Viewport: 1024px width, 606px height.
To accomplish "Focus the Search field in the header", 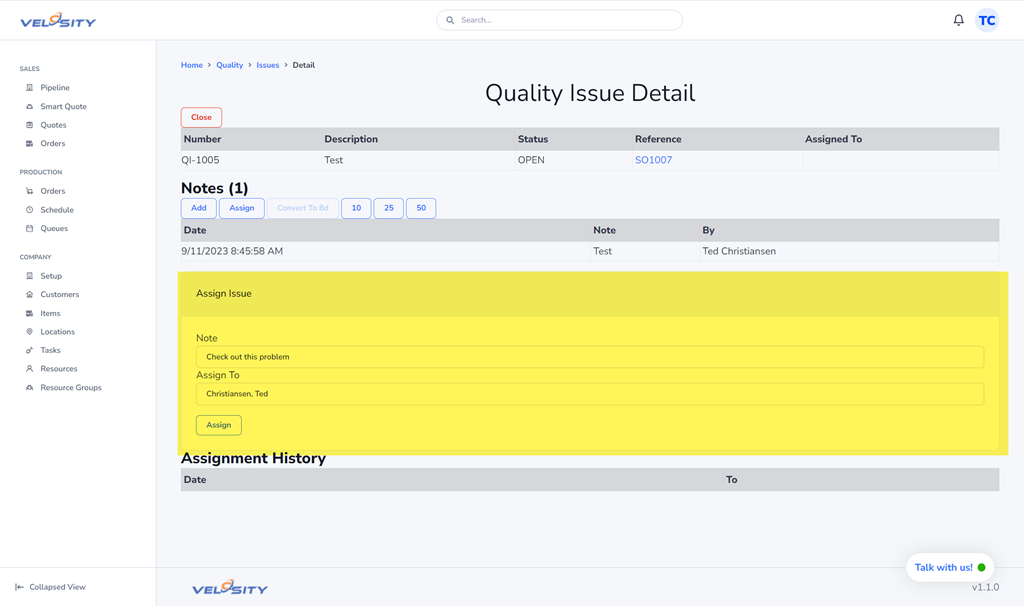I will [560, 20].
